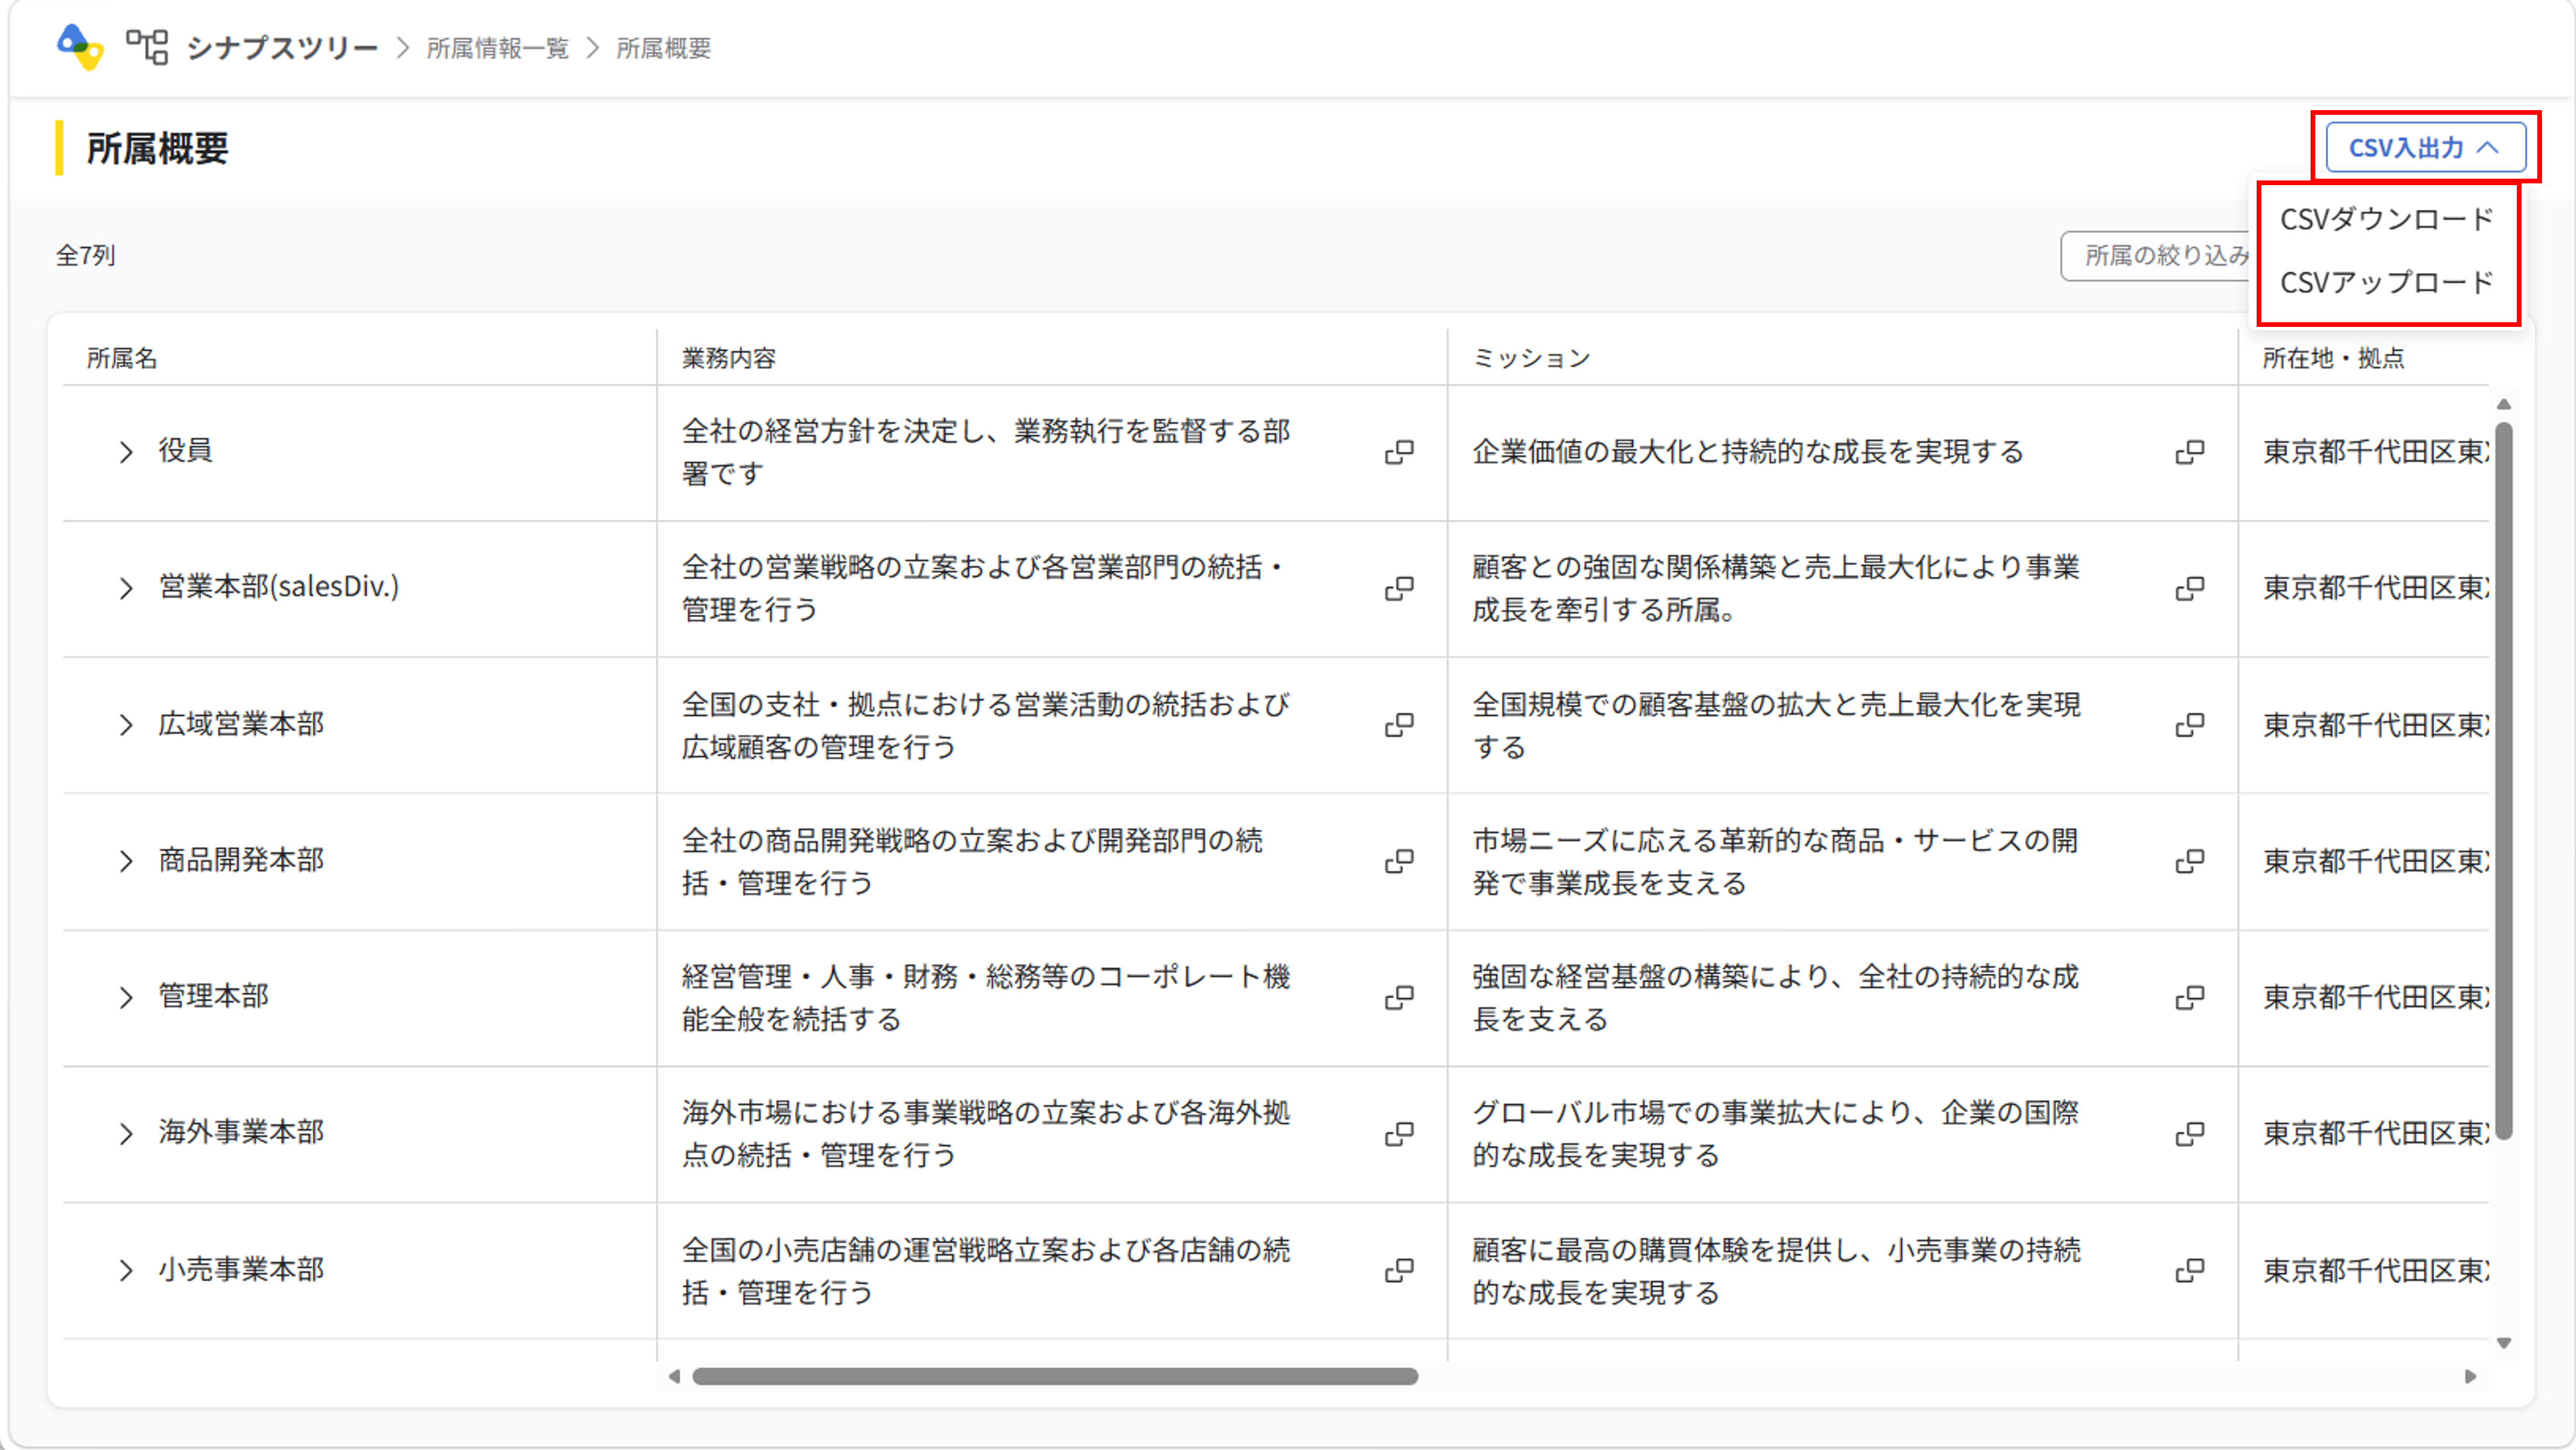Expand the 管理本部 row

coord(126,997)
